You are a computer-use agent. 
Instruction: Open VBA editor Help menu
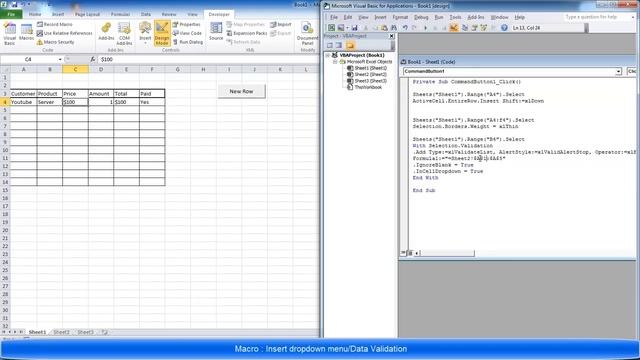(x=519, y=17)
